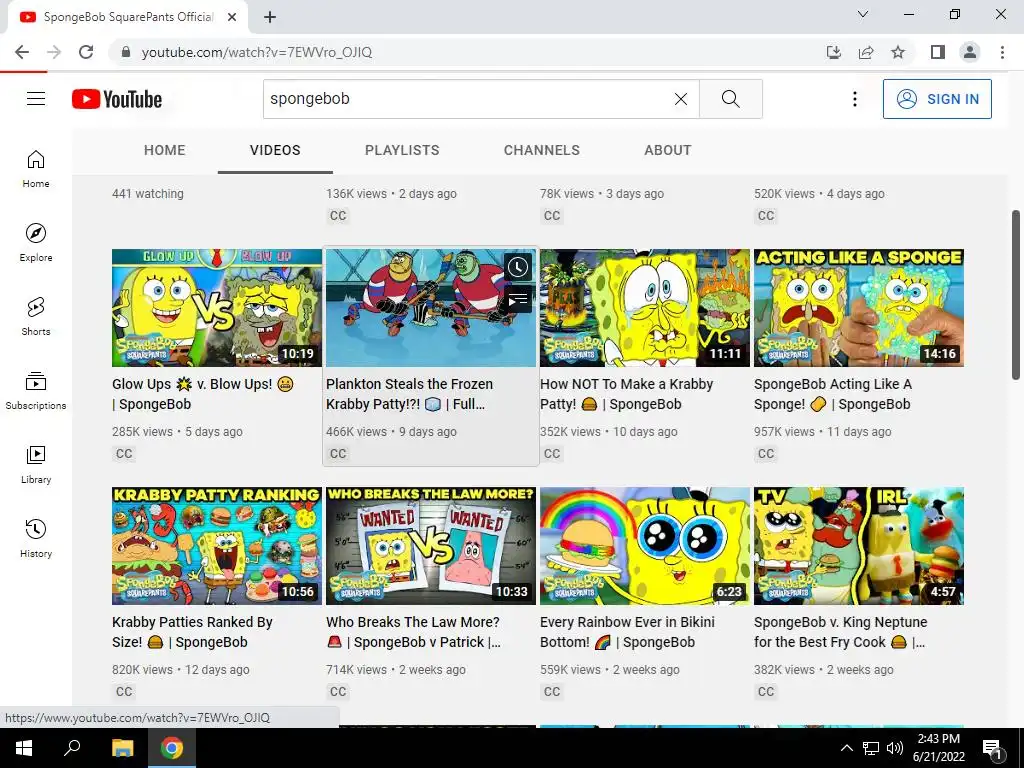Viewport: 1024px width, 768px height.
Task: Click Watch Later clock icon on Plankton thumbnail
Action: (518, 266)
